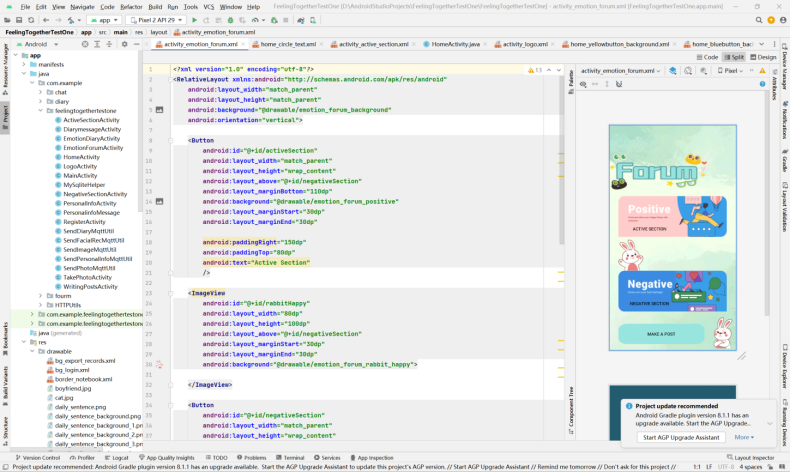Toggle the Resource Manager tool window
Viewport: 791px width, 473px height.
tap(5, 70)
